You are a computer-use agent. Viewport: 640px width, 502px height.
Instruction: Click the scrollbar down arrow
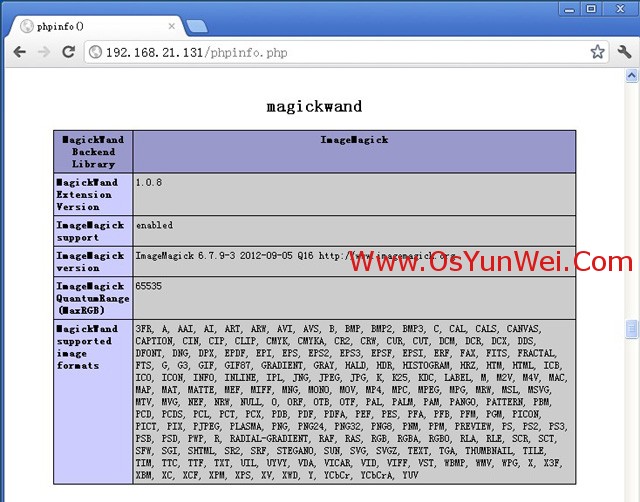click(x=632, y=495)
